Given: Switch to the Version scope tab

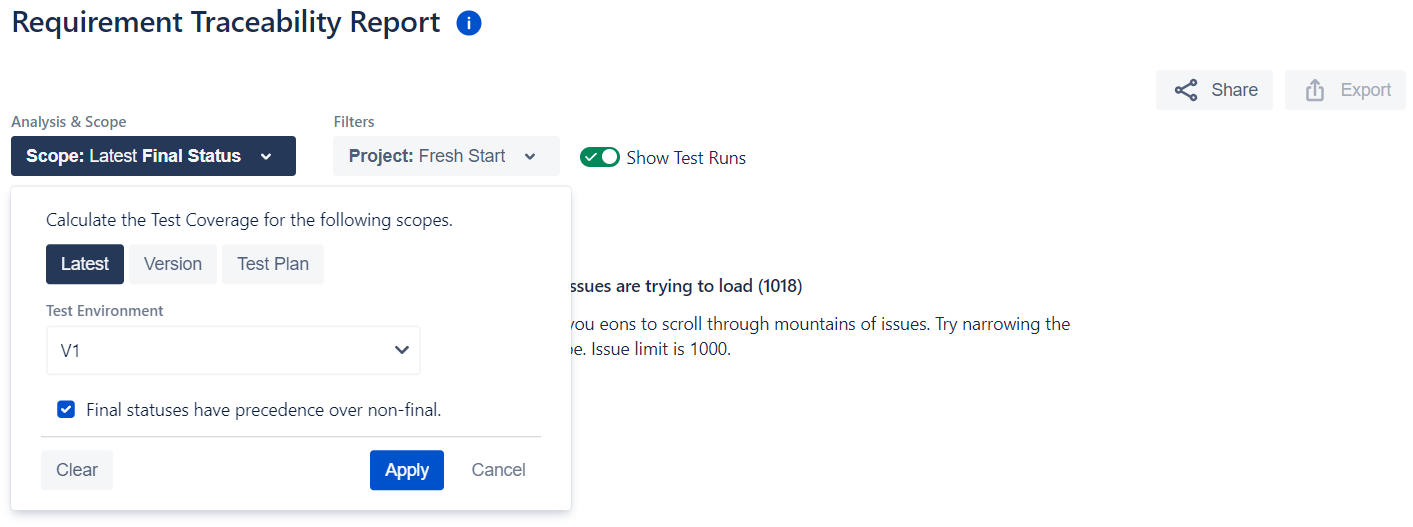Looking at the screenshot, I should coord(173,264).
